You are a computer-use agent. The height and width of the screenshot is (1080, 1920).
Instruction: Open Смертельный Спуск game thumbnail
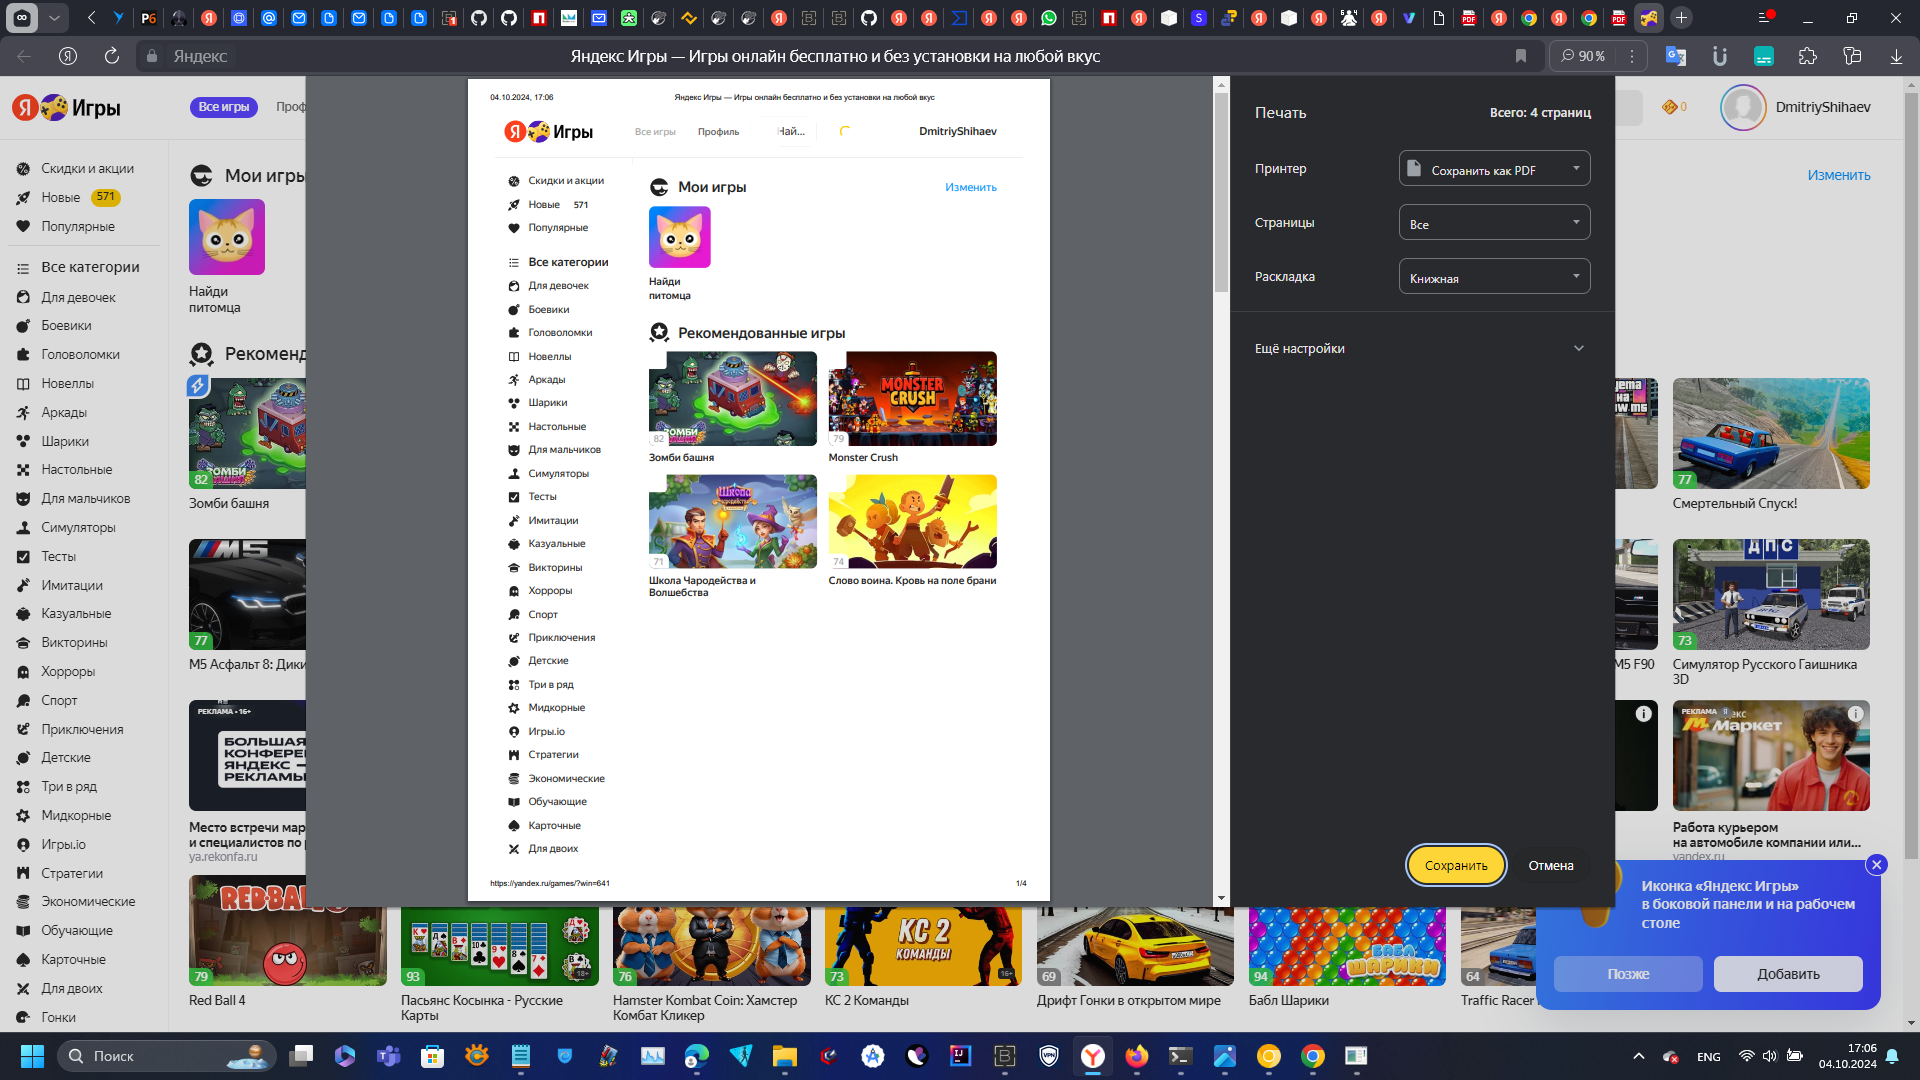point(1770,433)
